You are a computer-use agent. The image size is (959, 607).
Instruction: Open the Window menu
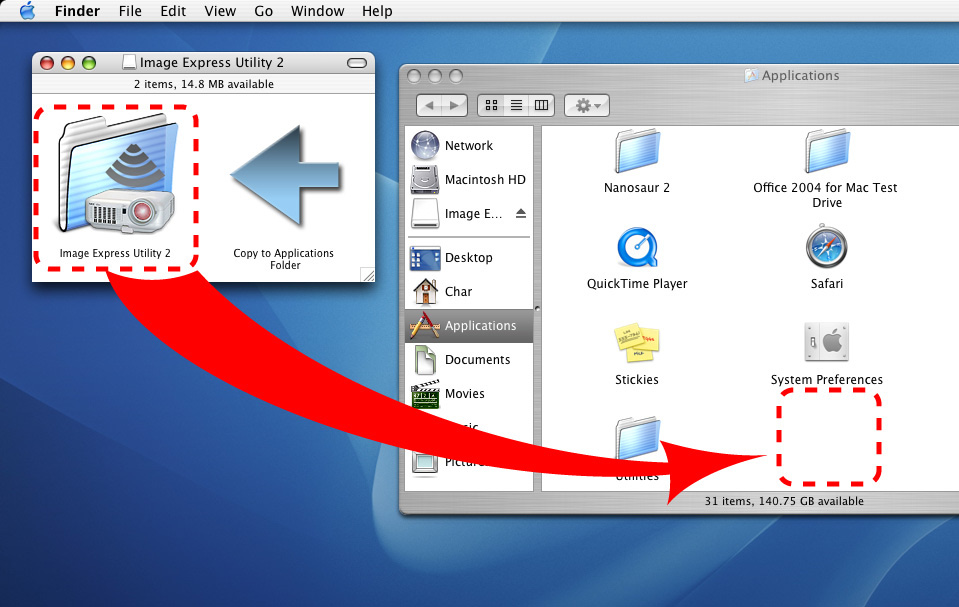point(317,11)
